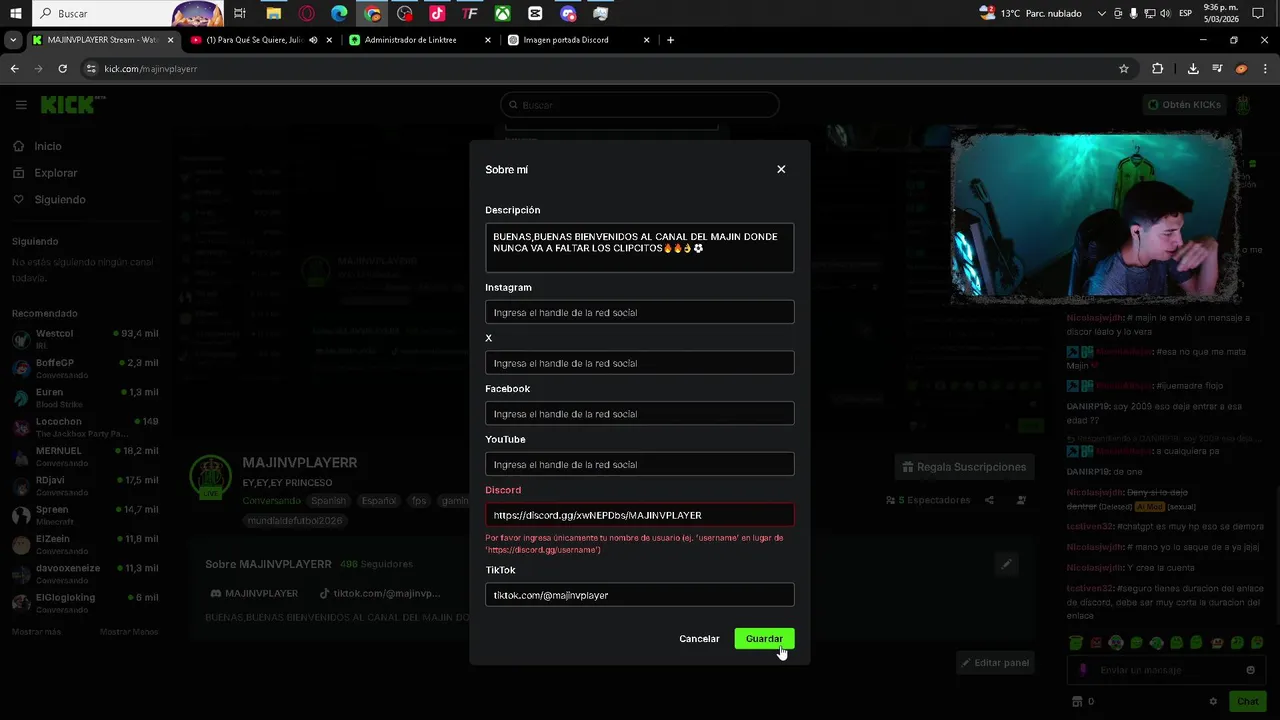This screenshot has height=720, width=1280.
Task: Open the TF app from the taskbar
Action: 469,13
